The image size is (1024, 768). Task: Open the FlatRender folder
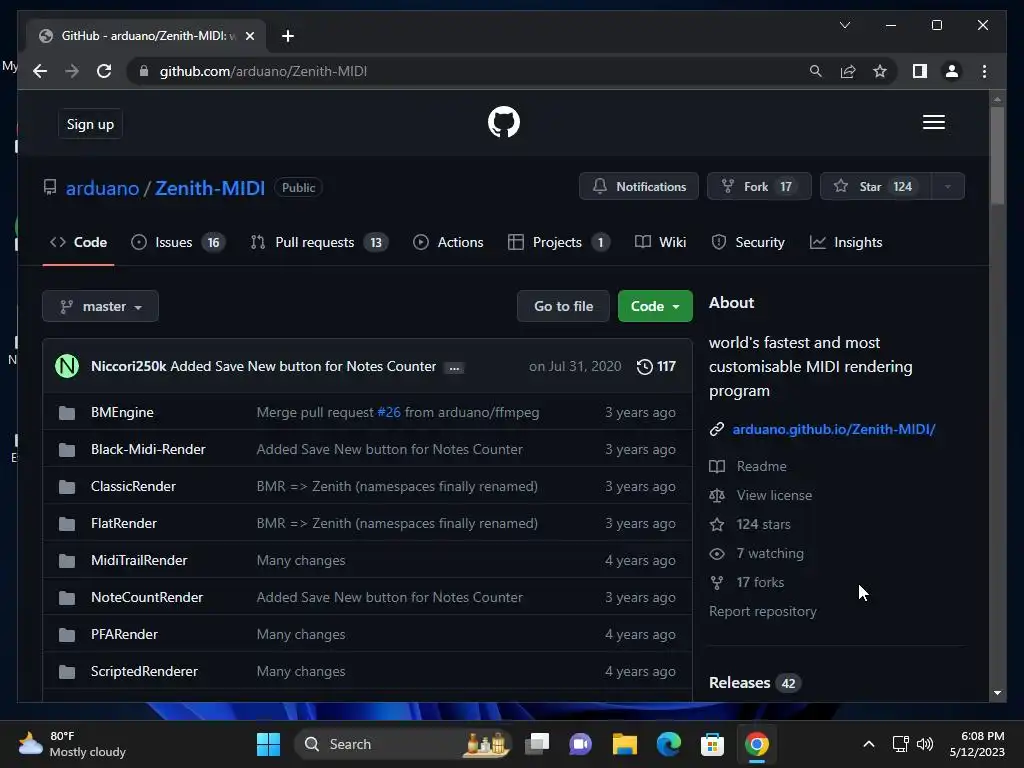pyautogui.click(x=124, y=524)
